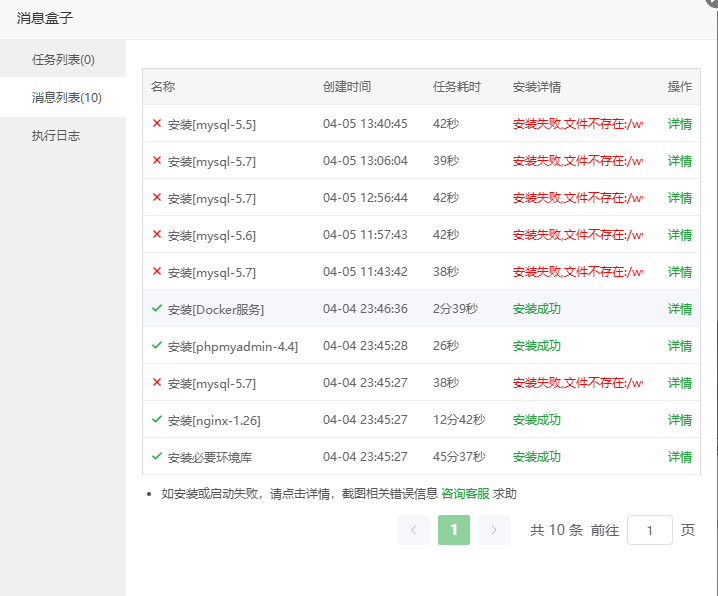Open the 执行日志 tab
The height and width of the screenshot is (596, 718).
[63, 135]
